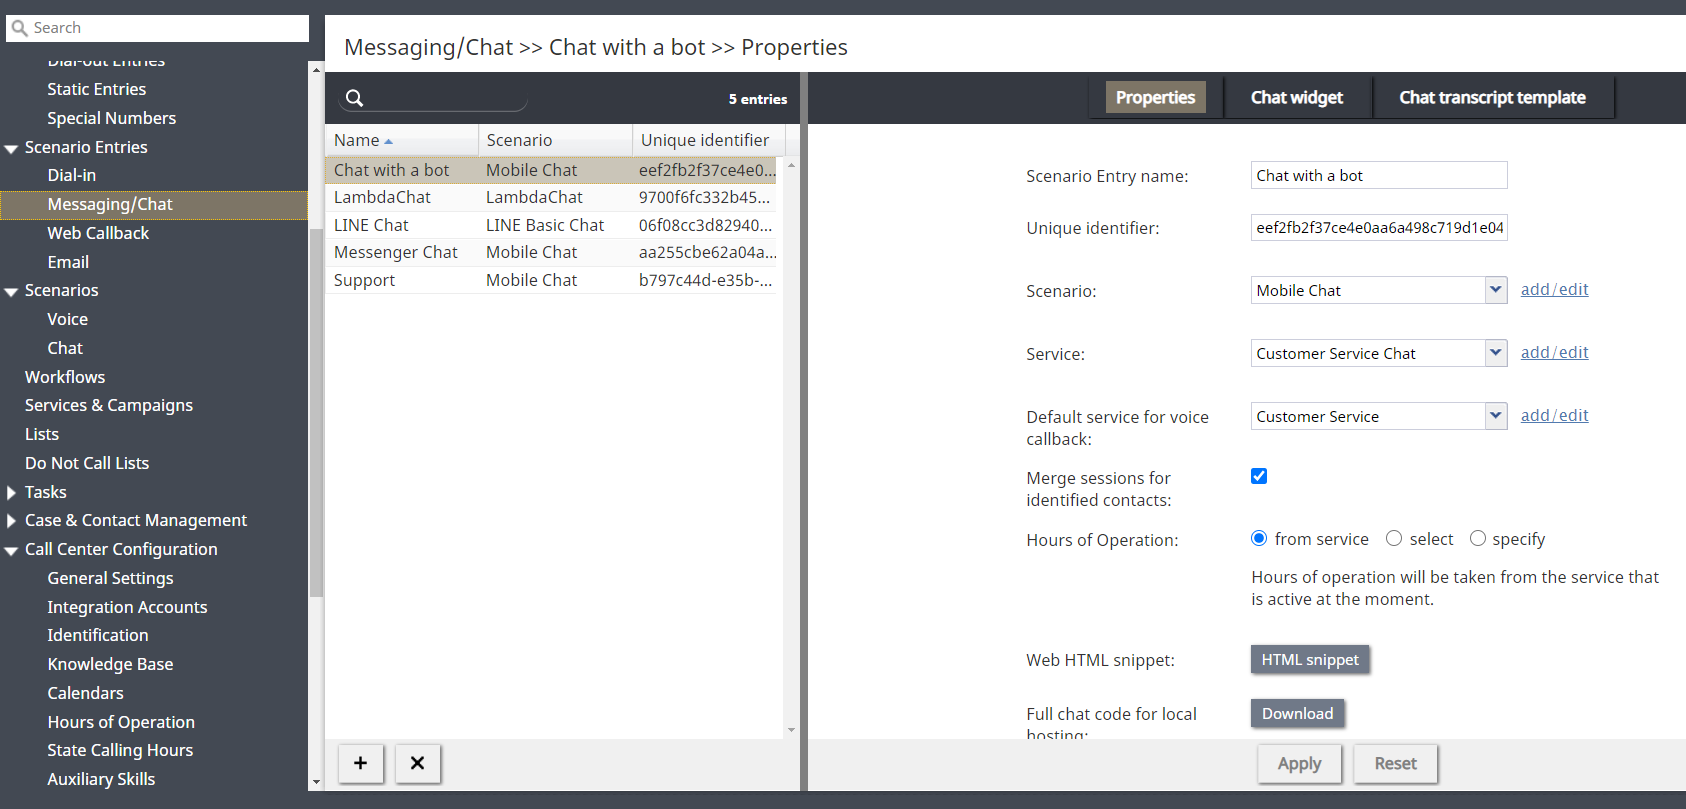Switch to the Chat widget tab
This screenshot has height=809, width=1686.
click(1296, 97)
